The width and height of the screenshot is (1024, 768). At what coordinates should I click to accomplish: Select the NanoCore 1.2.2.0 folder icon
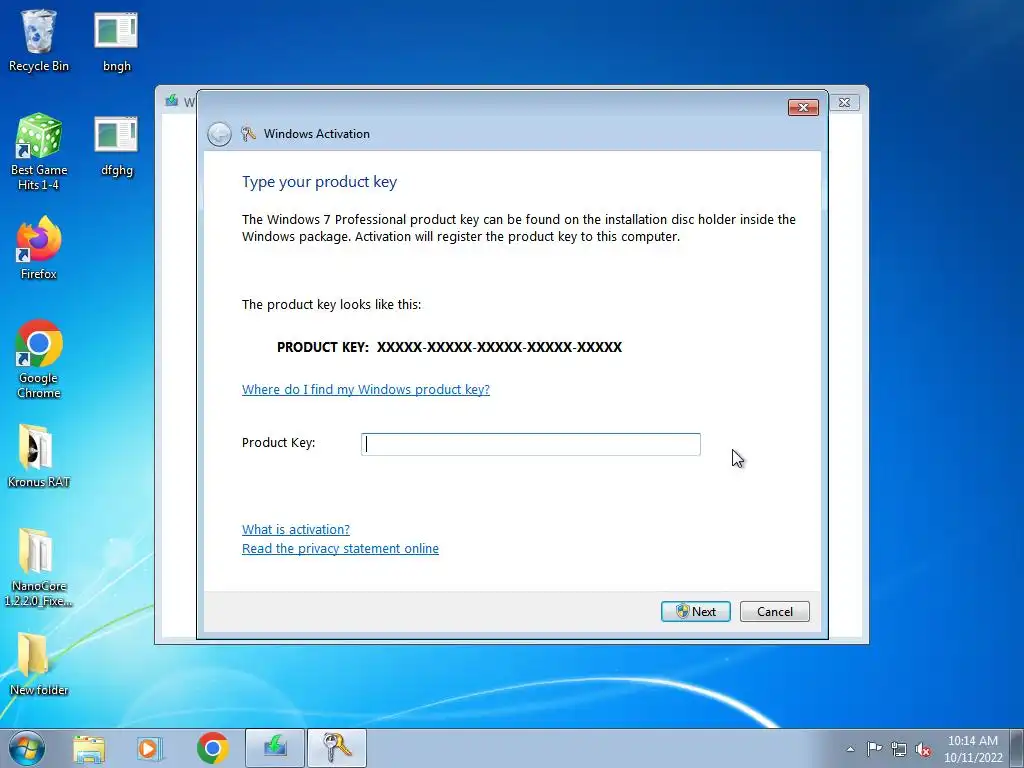(39, 567)
